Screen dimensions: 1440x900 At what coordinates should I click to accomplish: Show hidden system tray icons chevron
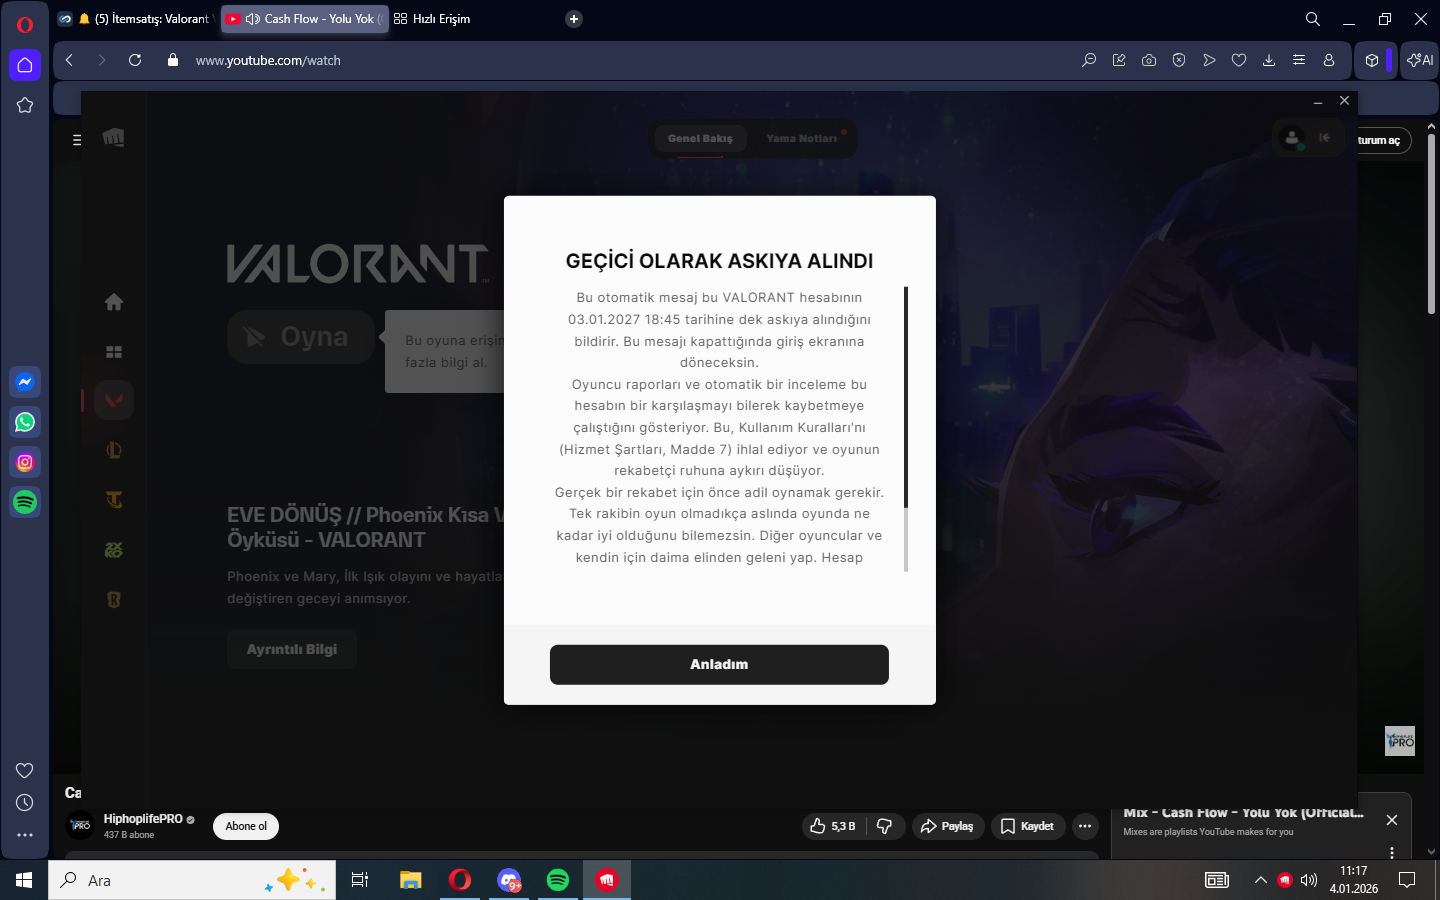point(1260,880)
